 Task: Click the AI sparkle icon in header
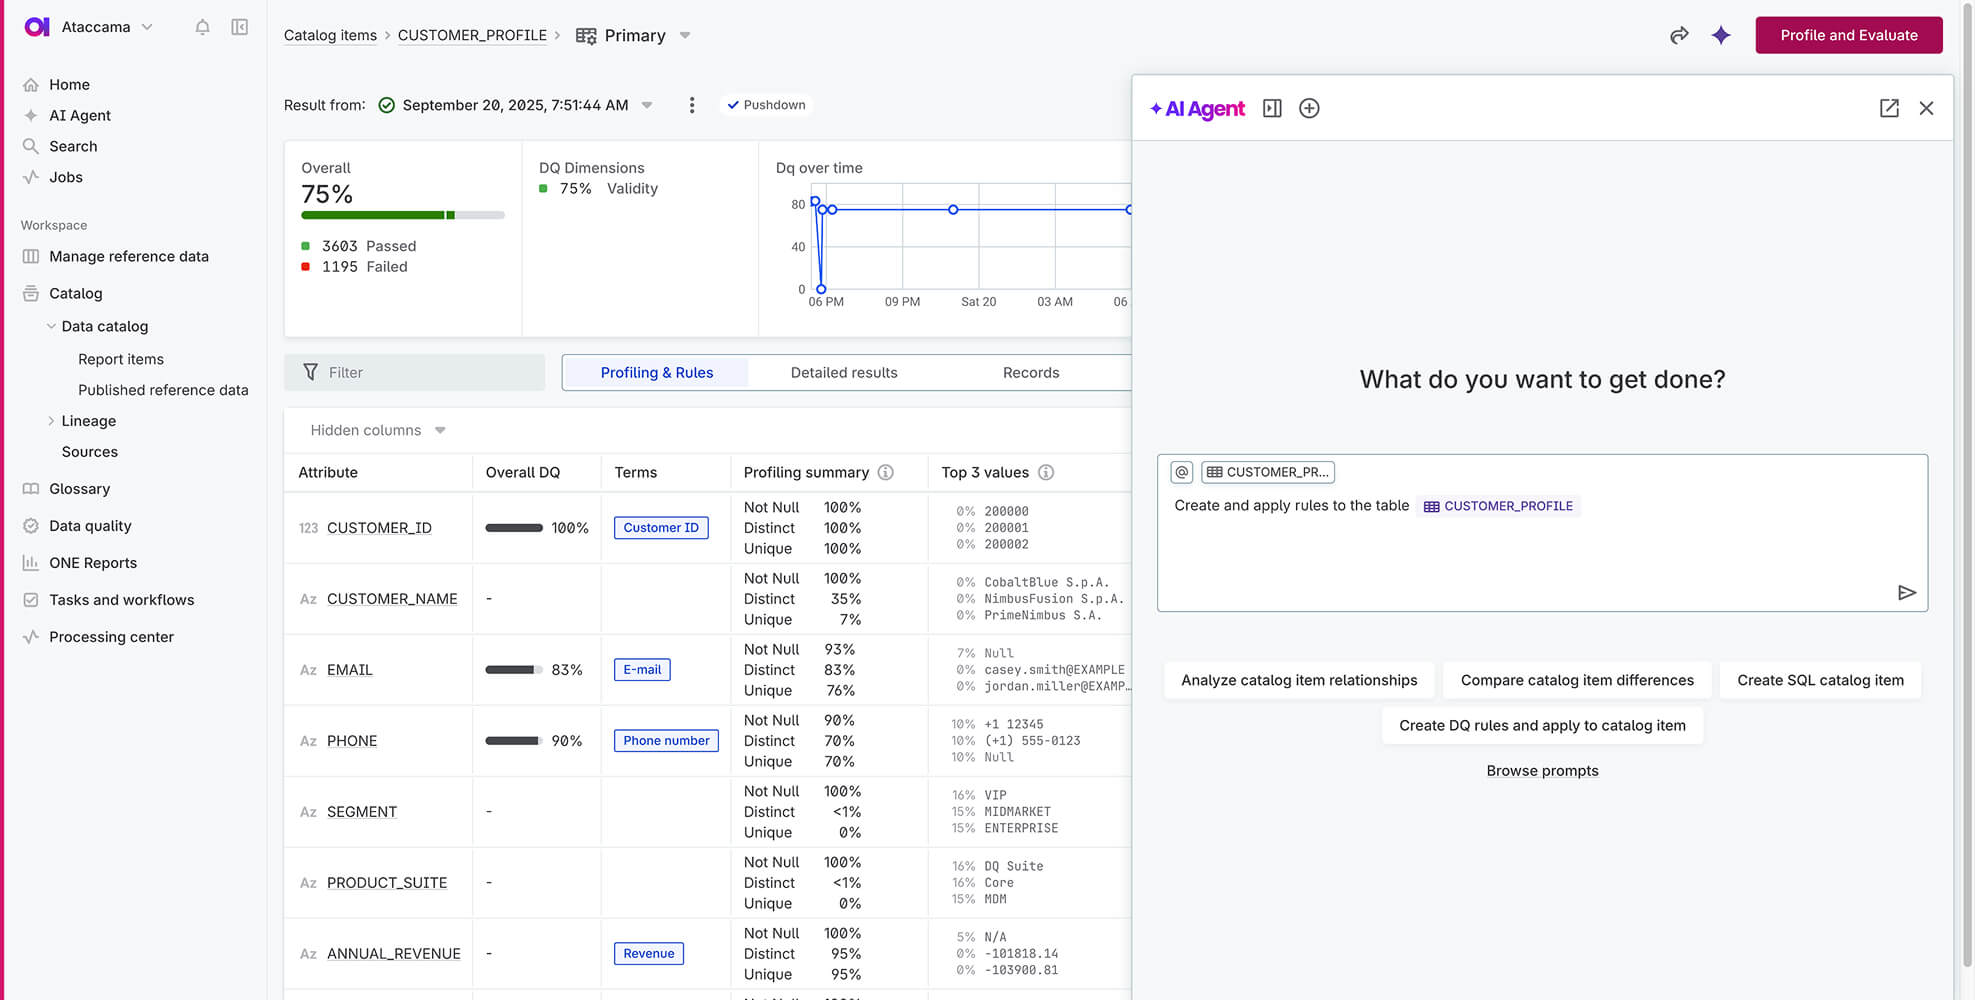pyautogui.click(x=1721, y=35)
